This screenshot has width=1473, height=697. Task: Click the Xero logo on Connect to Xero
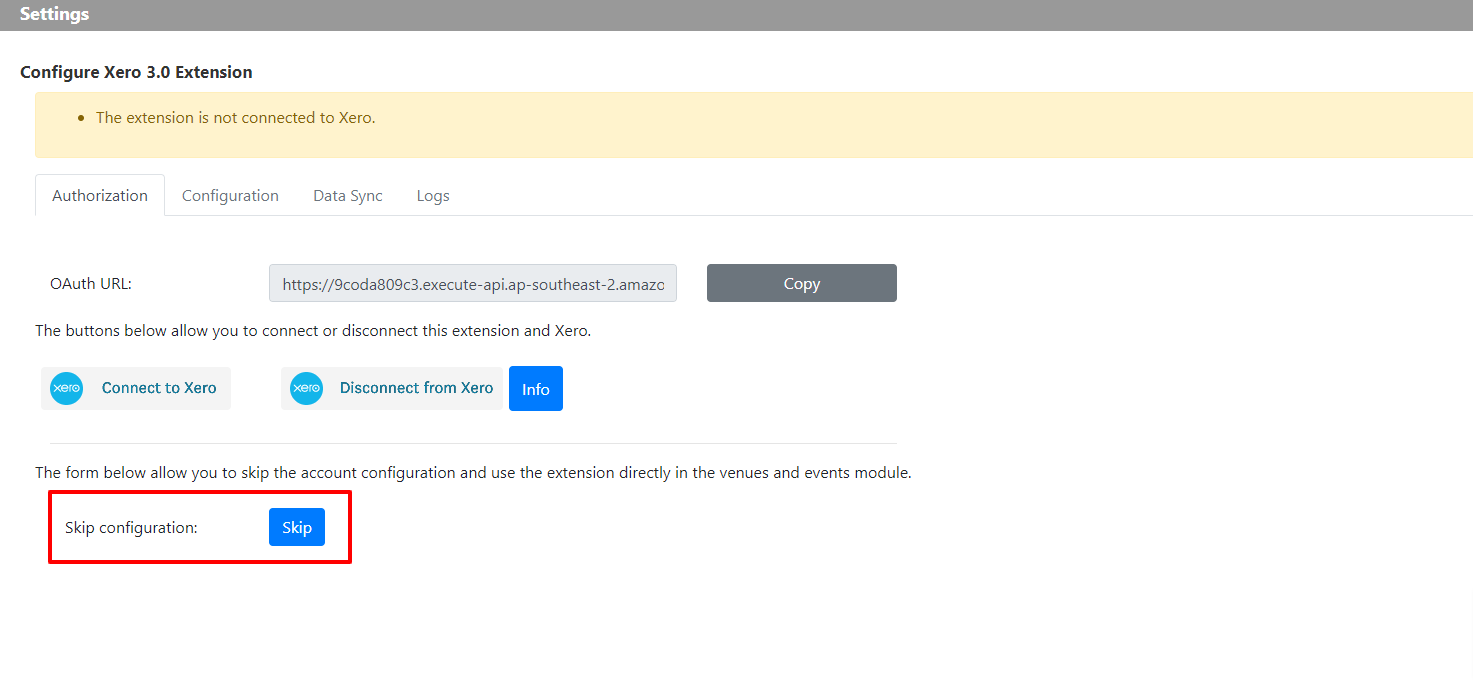pyautogui.click(x=67, y=388)
